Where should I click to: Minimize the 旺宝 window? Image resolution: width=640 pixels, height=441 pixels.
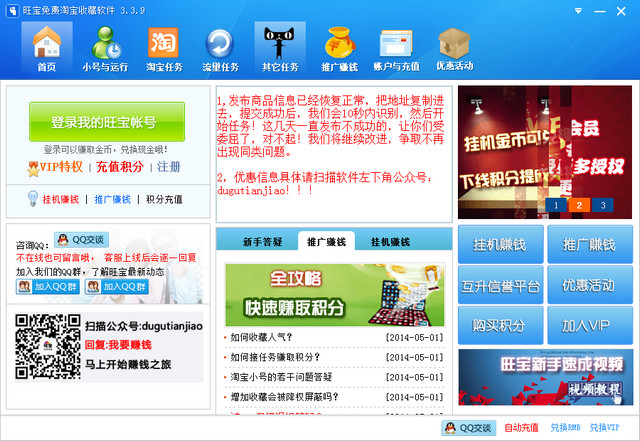[600, 11]
